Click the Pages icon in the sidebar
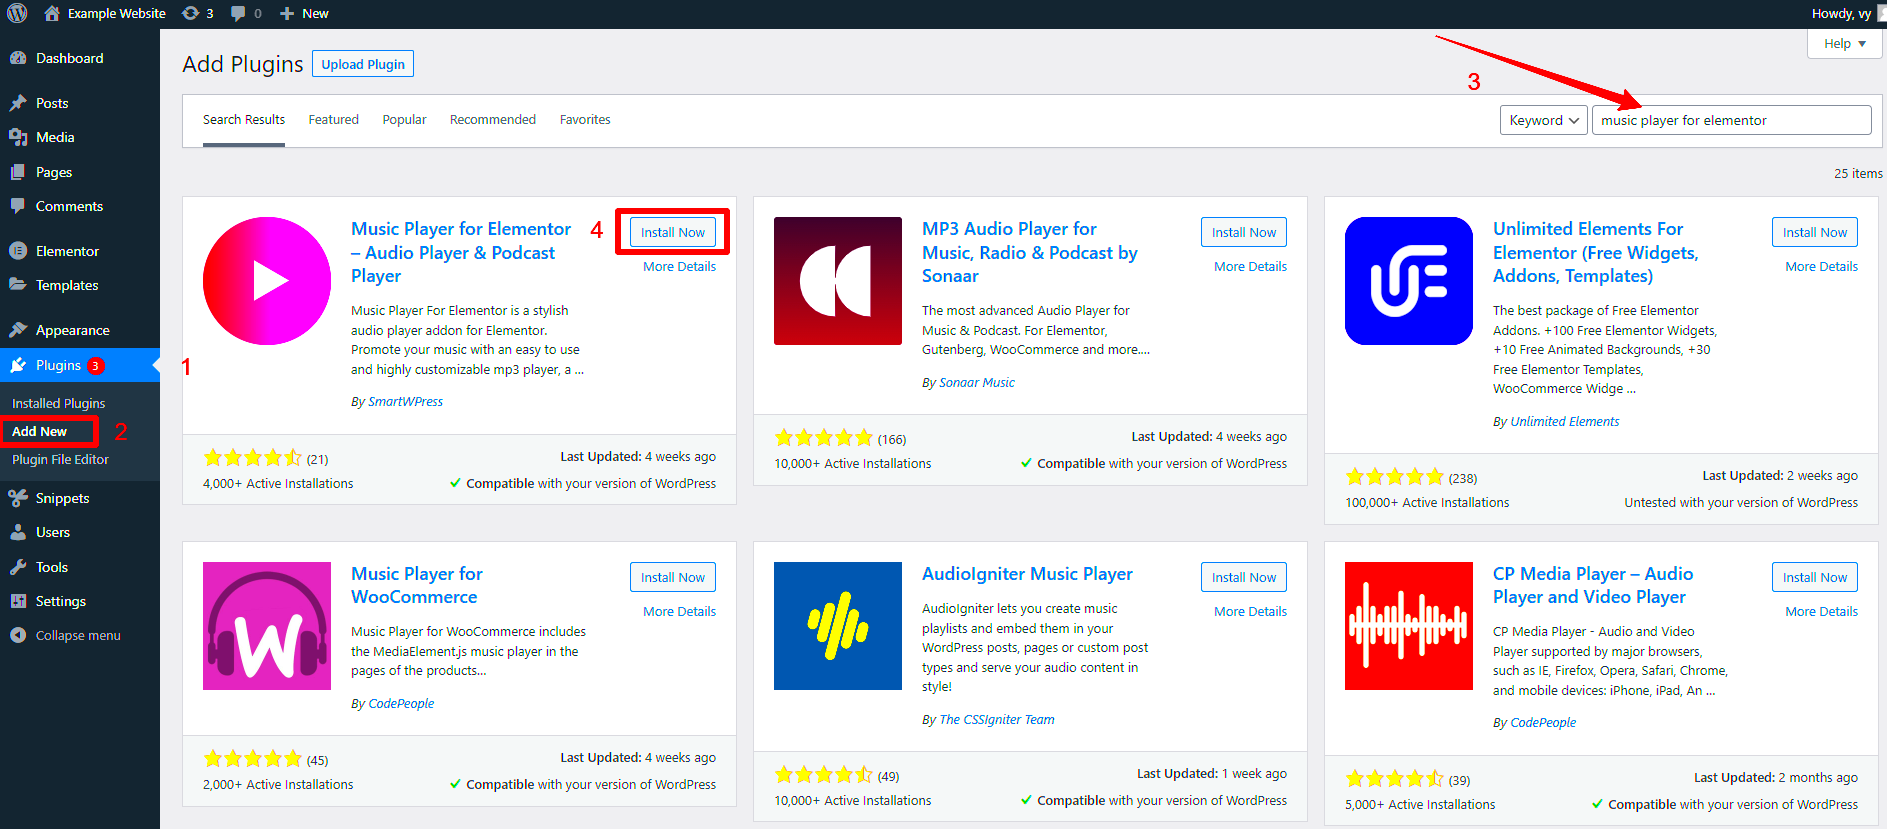Screen dimensions: 1887x829 tap(18, 172)
